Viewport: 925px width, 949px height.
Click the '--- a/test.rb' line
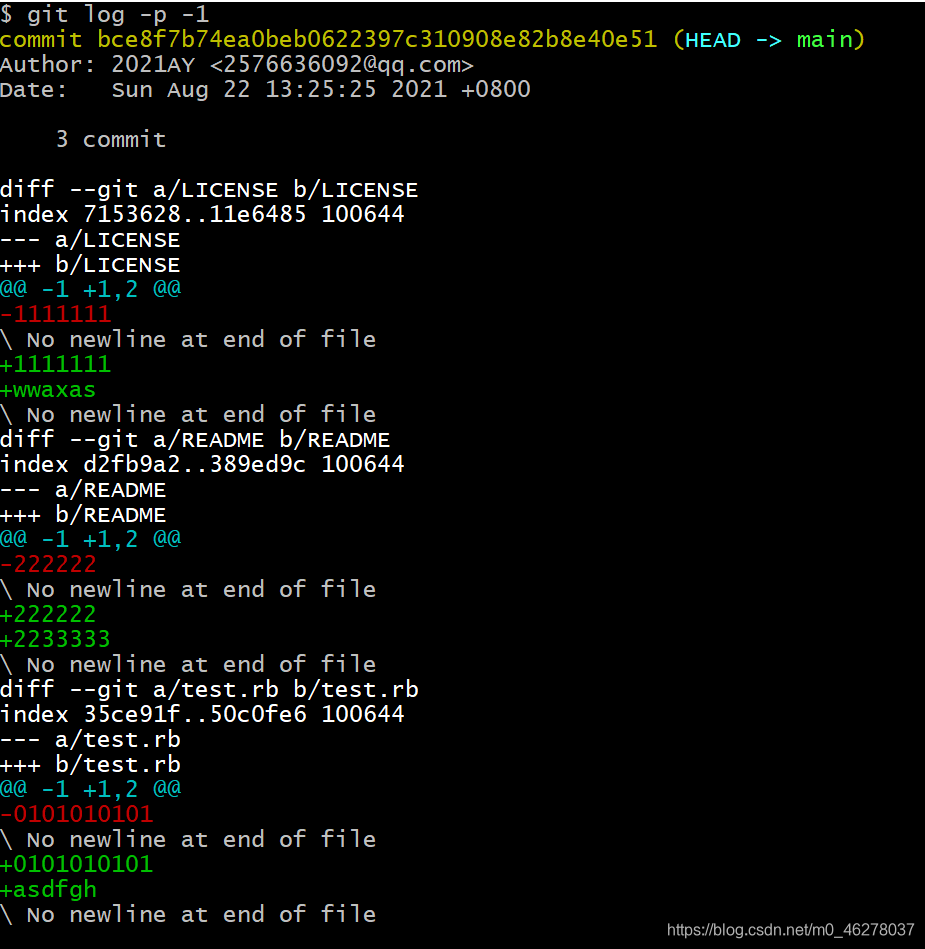(x=90, y=740)
